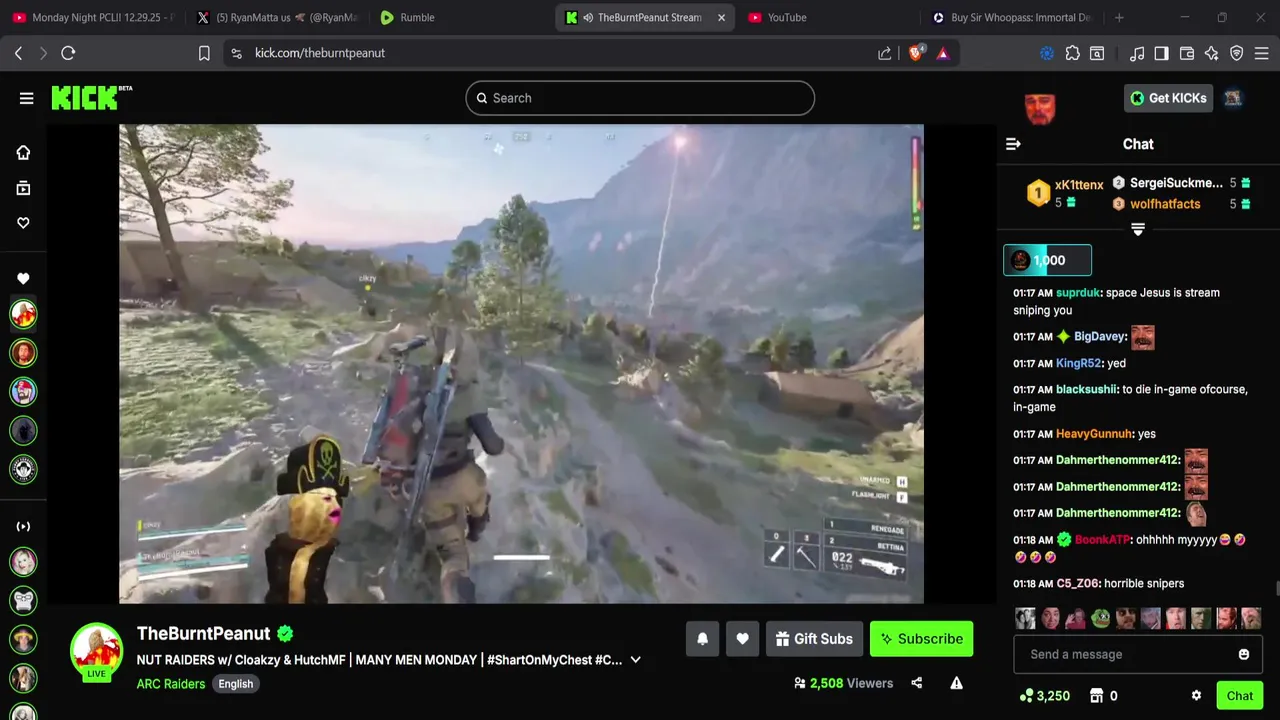Viewport: 1280px width, 720px height.
Task: Open chat settings gear
Action: (1196, 696)
